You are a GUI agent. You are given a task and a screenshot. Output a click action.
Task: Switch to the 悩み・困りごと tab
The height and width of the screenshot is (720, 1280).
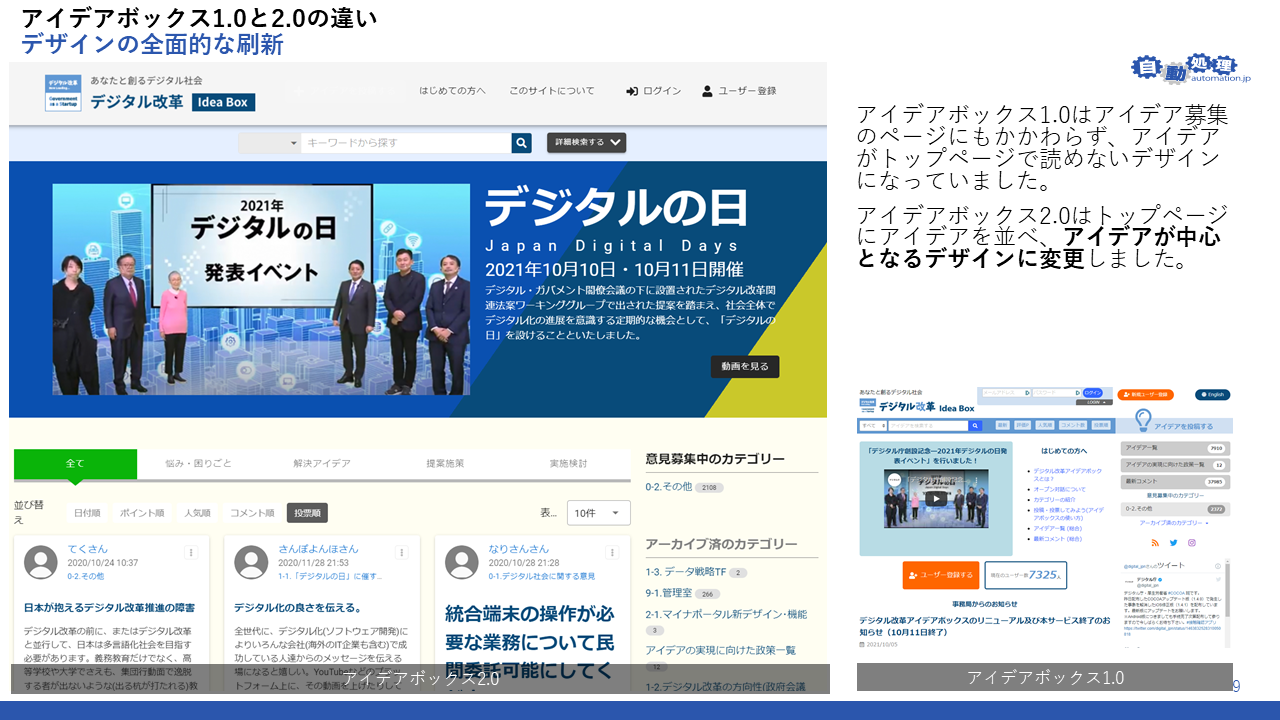tap(198, 464)
